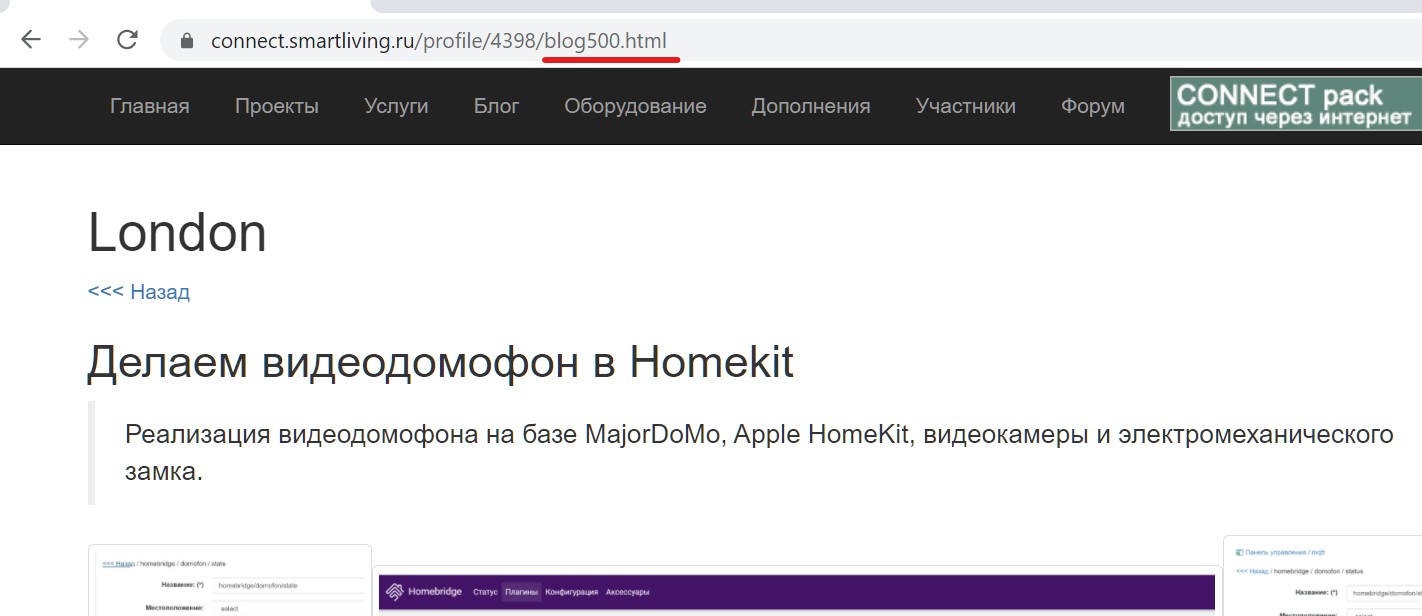
Task: Click the CONNECT pack banner
Action: [x=1296, y=104]
